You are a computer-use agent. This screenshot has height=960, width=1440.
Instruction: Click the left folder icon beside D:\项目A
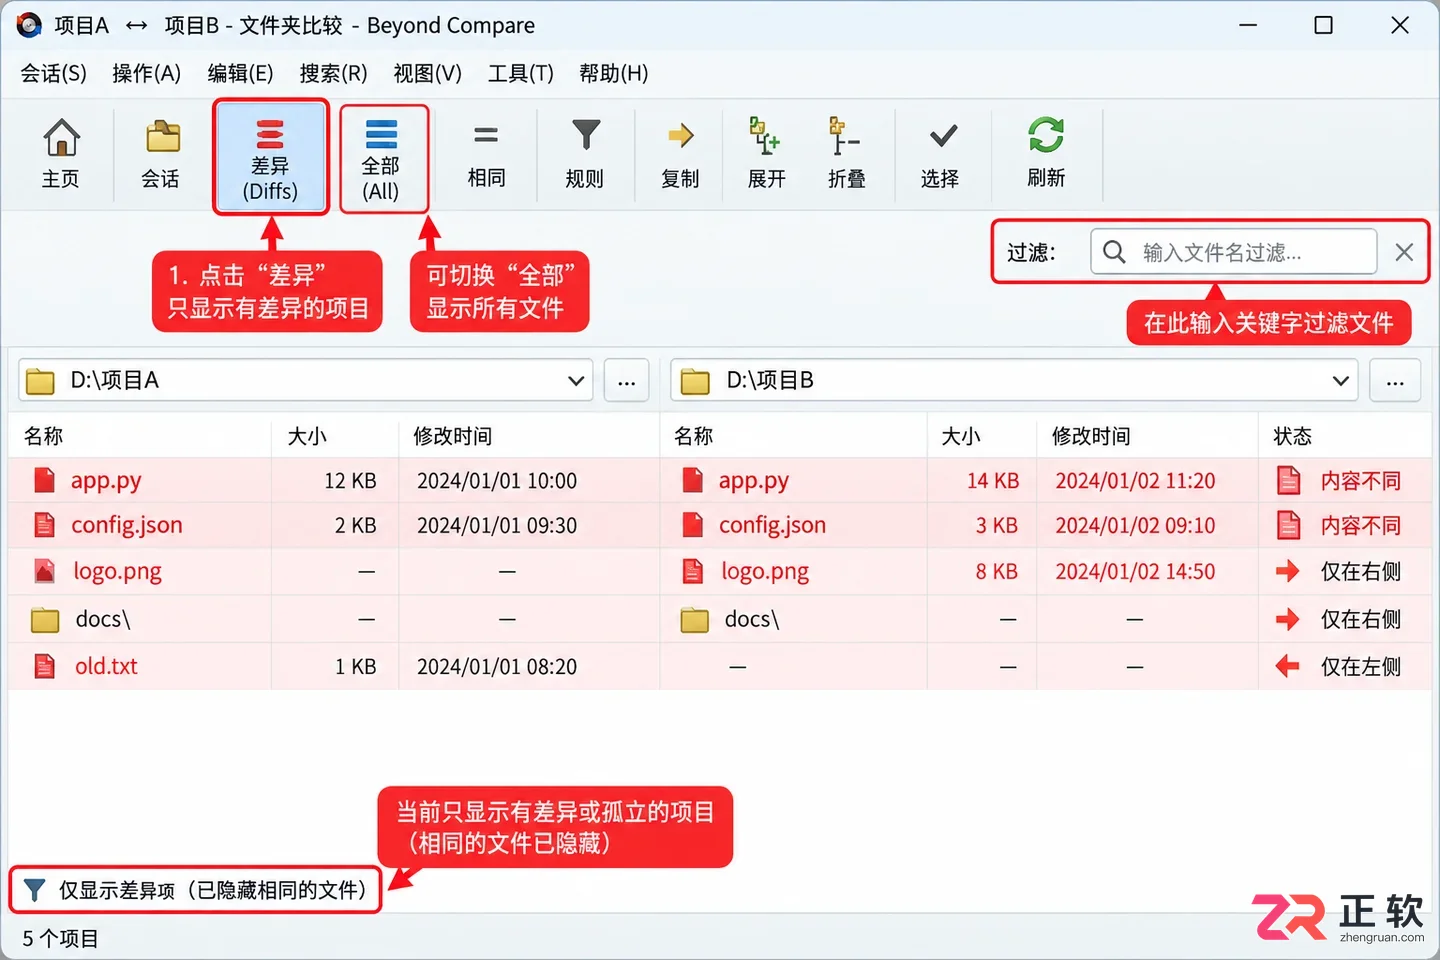[40, 381]
